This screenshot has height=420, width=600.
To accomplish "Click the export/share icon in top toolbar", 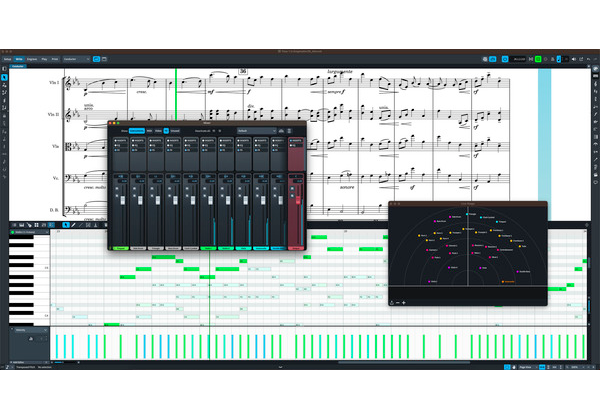I will tap(581, 59).
